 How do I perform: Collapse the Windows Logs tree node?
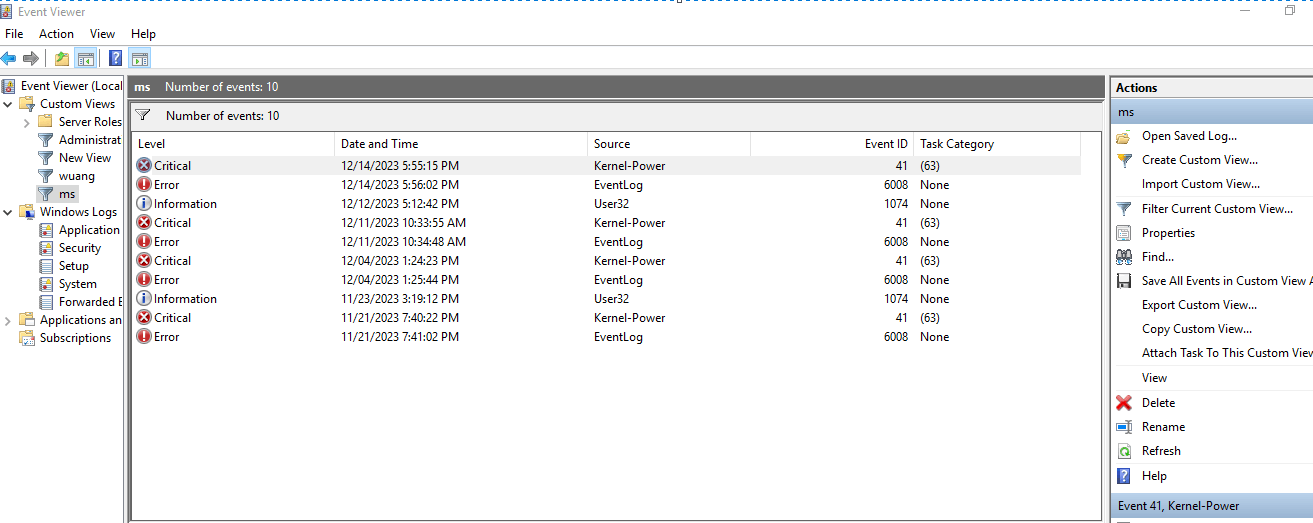point(8,212)
